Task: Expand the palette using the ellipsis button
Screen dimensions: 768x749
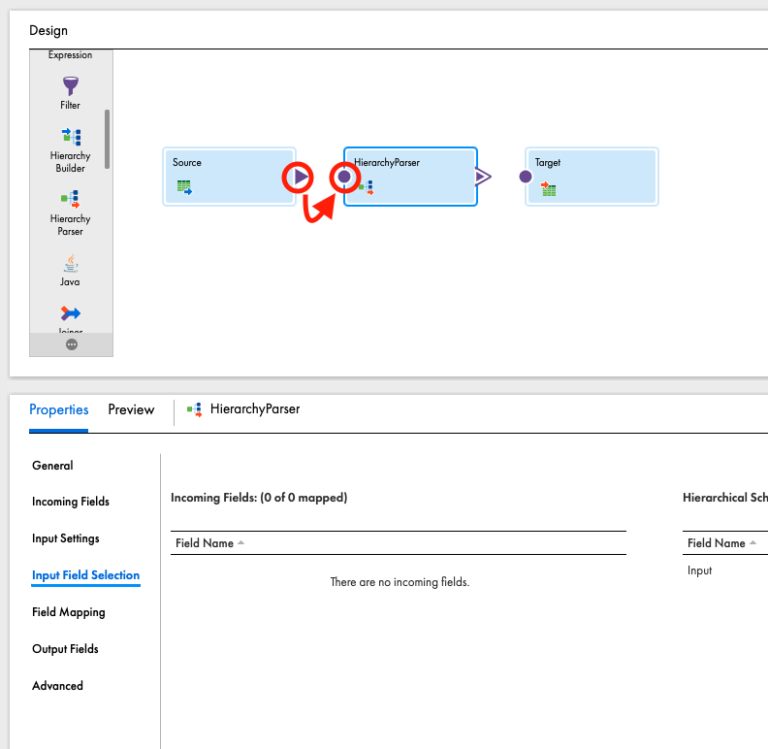Action: point(71,344)
